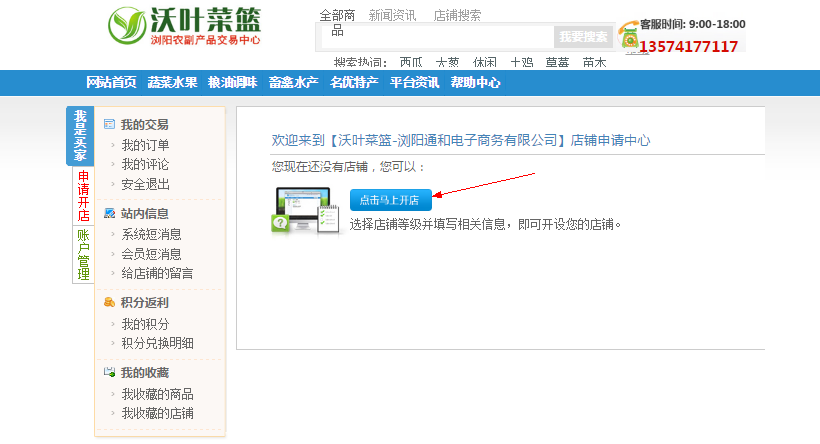Open 我的订单 in the sidebar
This screenshot has height=444, width=820.
(x=145, y=145)
